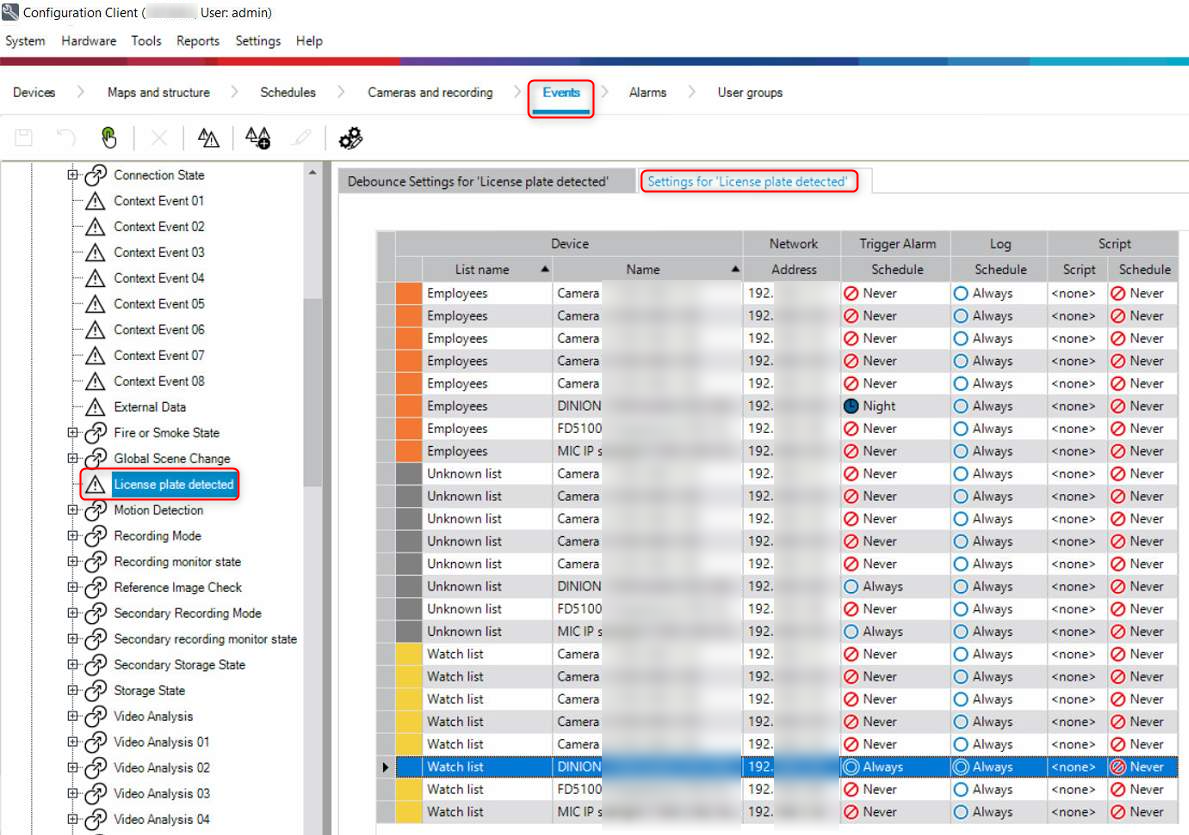Expand the Video Analysis 01 node
The height and width of the screenshot is (835, 1189).
(73, 742)
